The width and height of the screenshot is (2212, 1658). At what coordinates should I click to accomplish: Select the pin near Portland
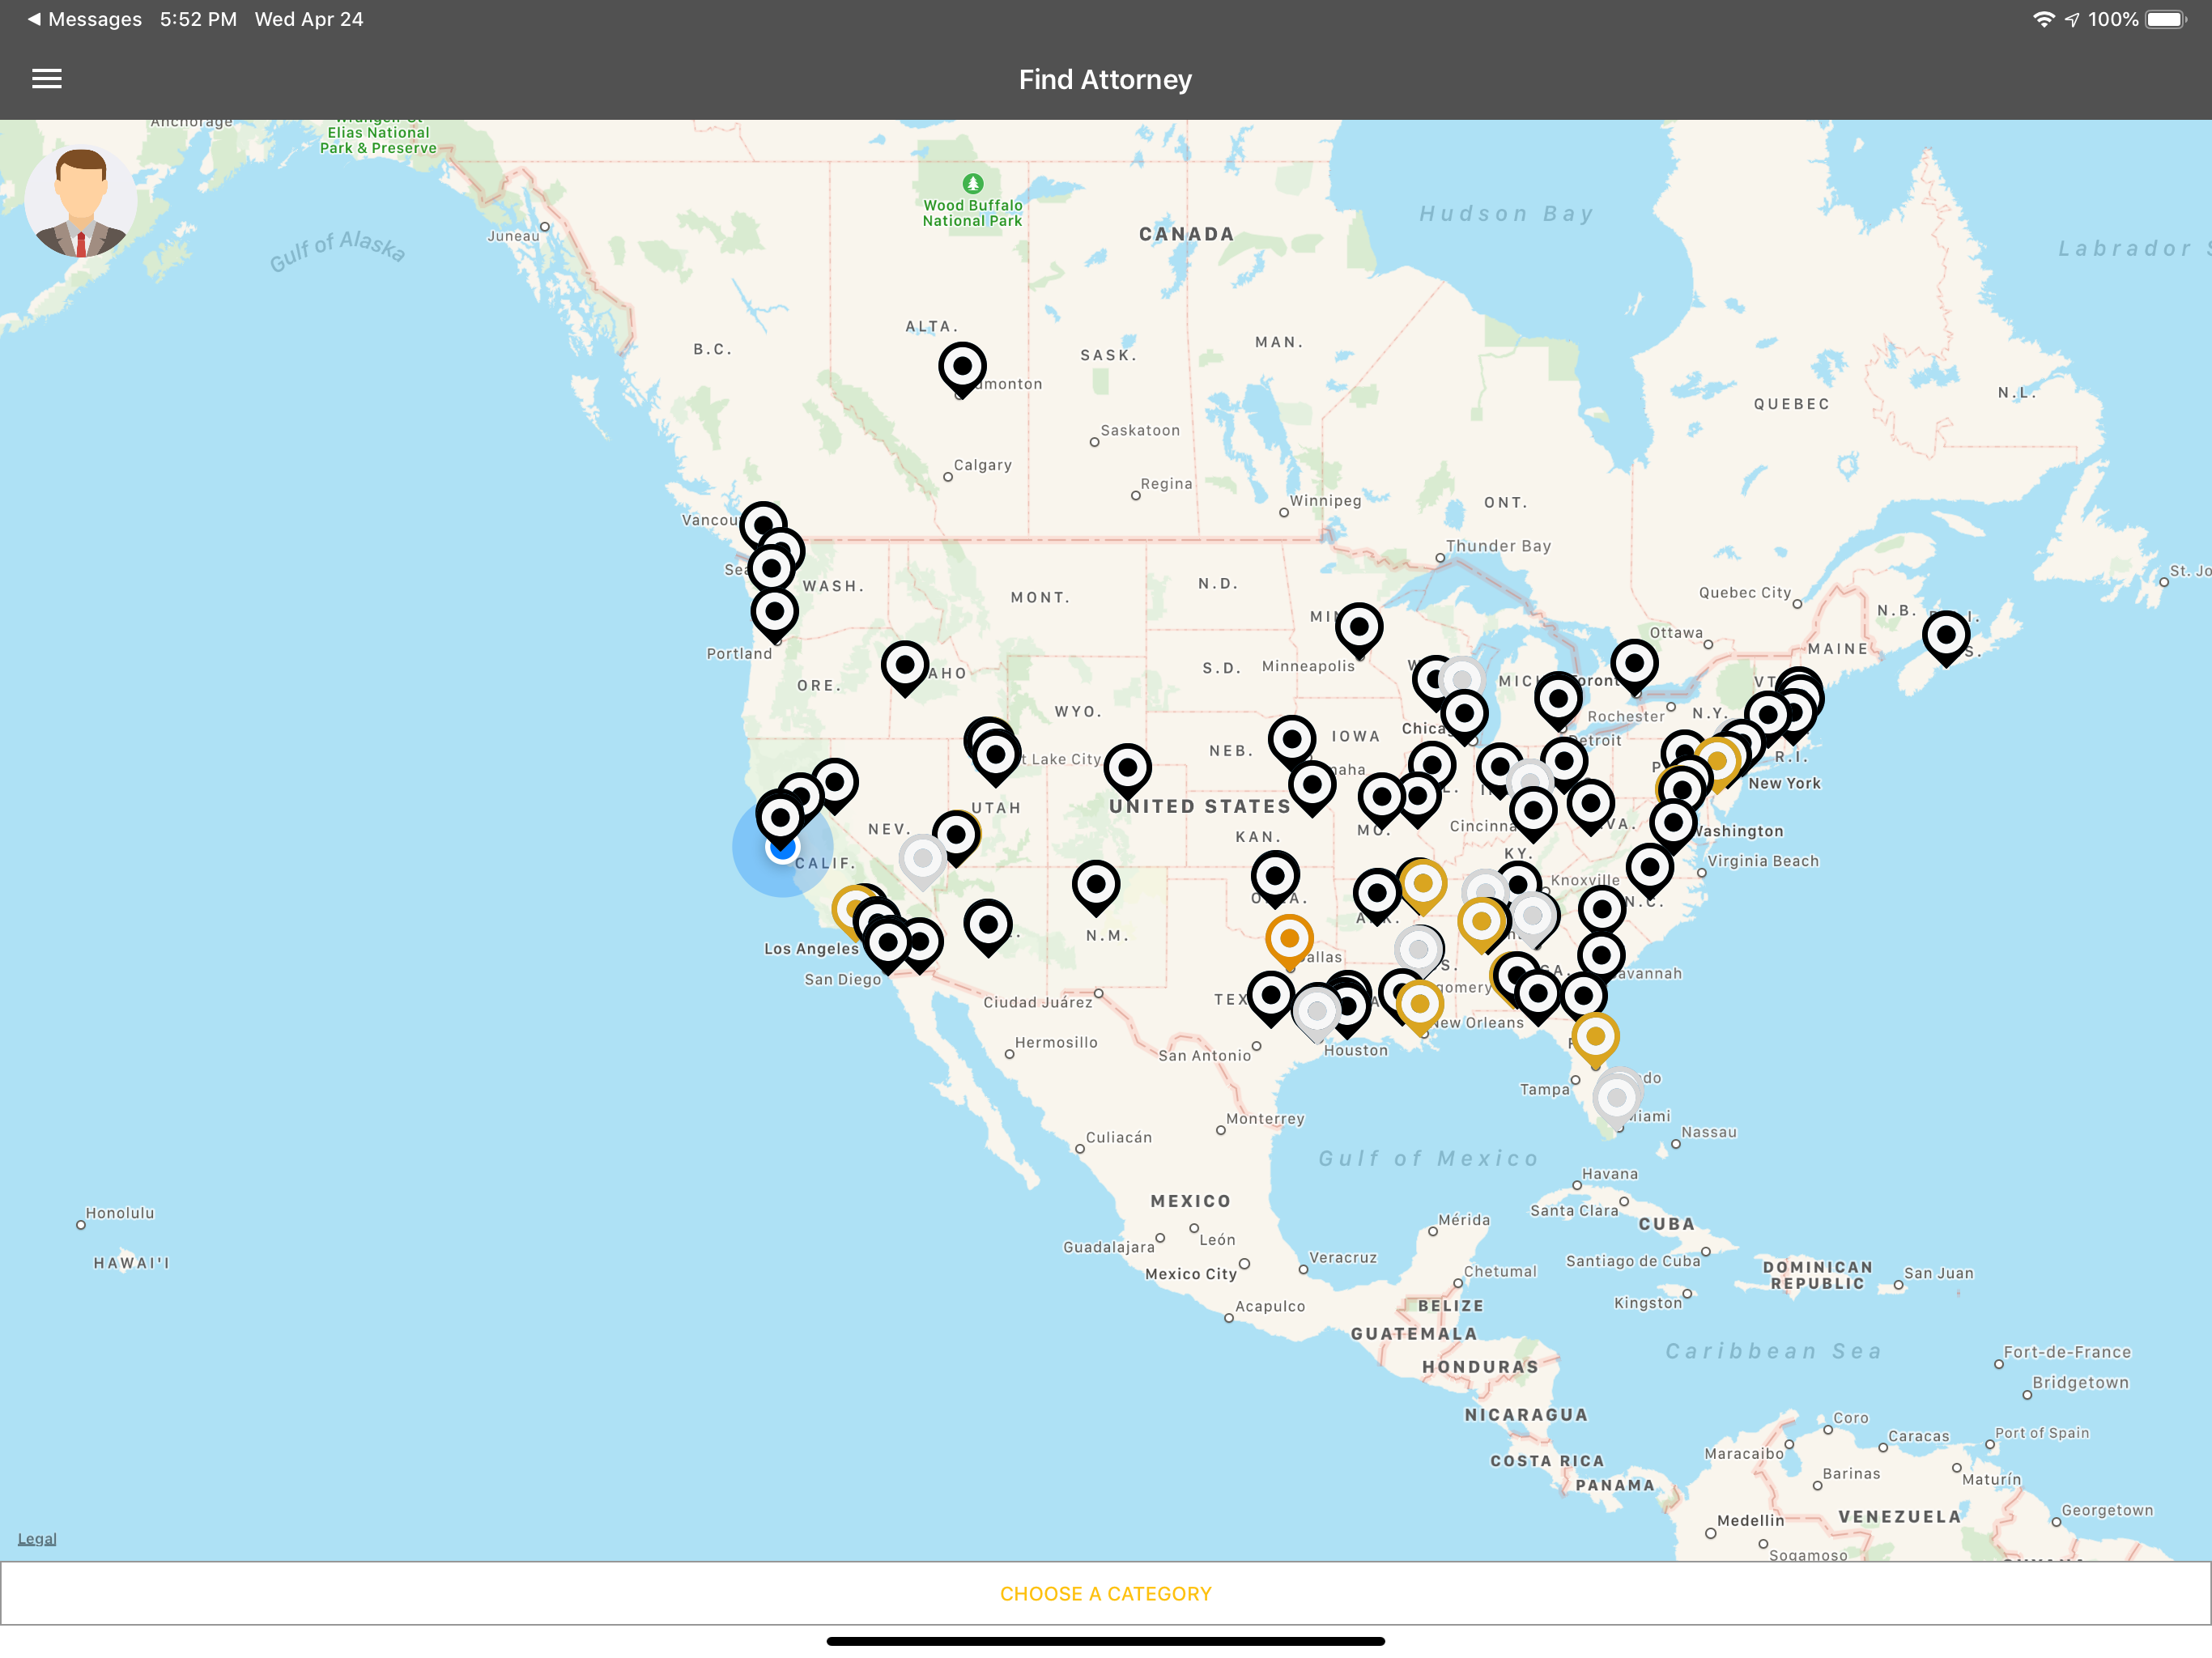(x=775, y=614)
